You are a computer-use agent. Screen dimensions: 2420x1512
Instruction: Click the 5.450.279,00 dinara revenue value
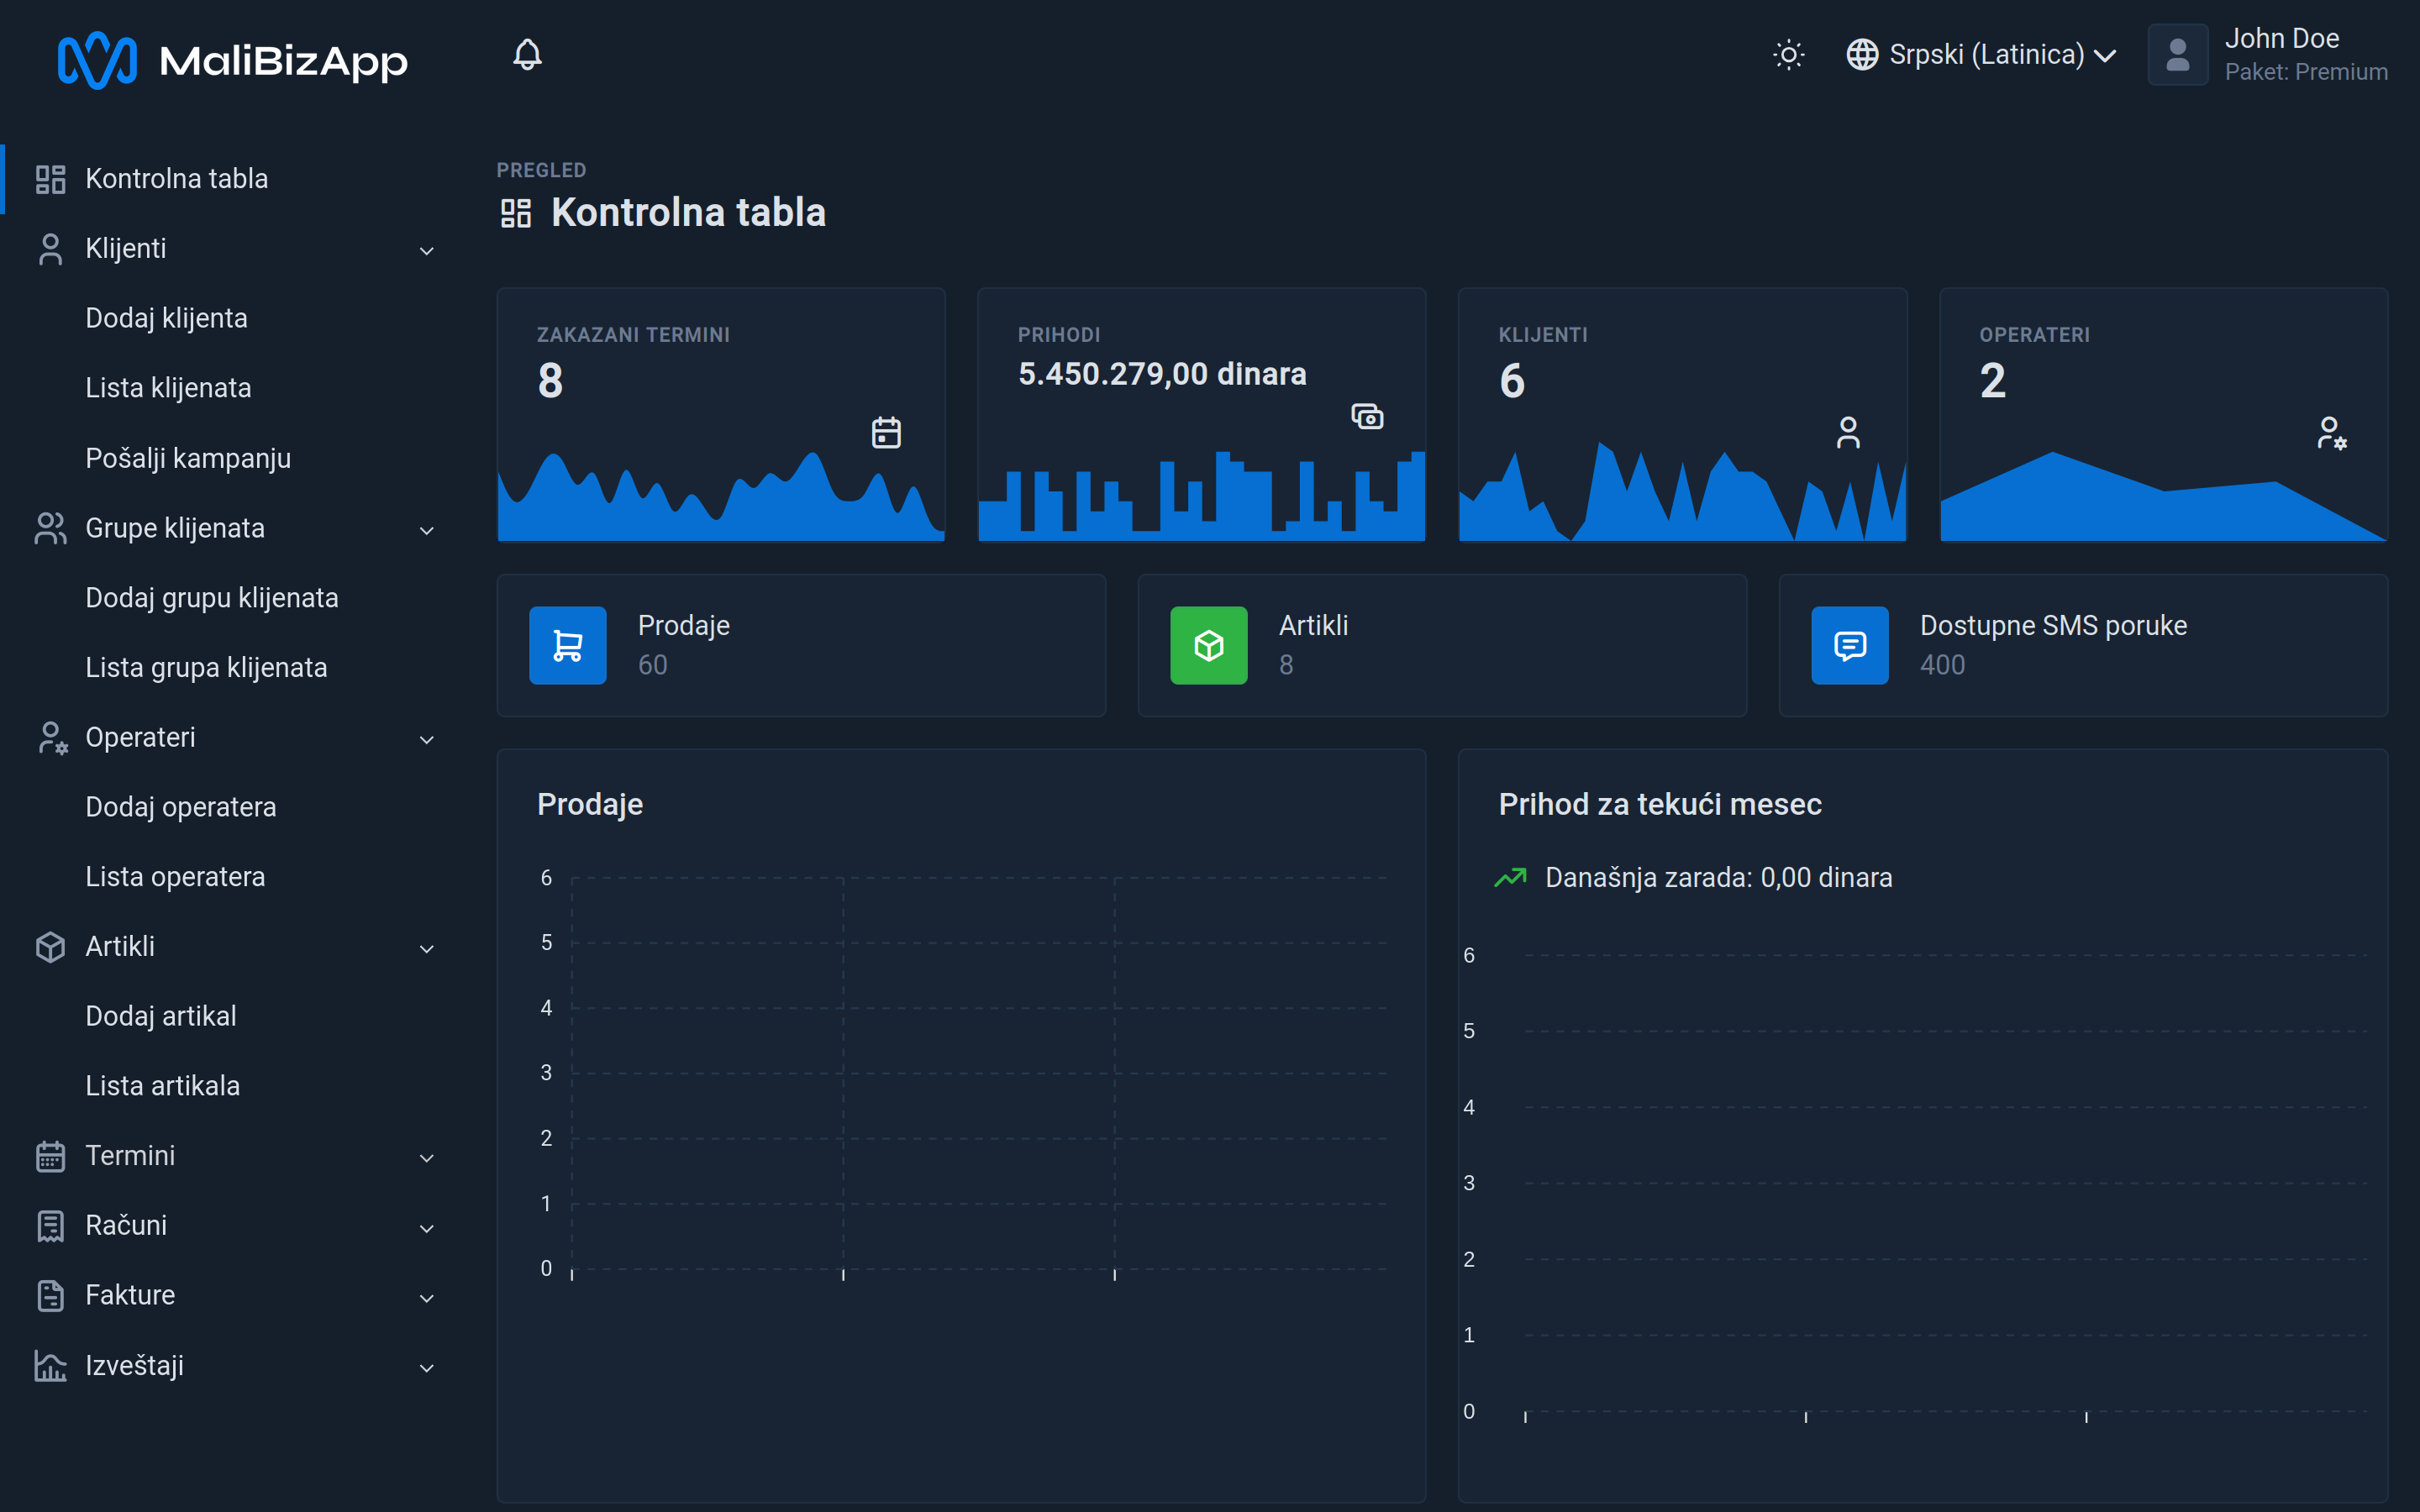click(x=1162, y=374)
